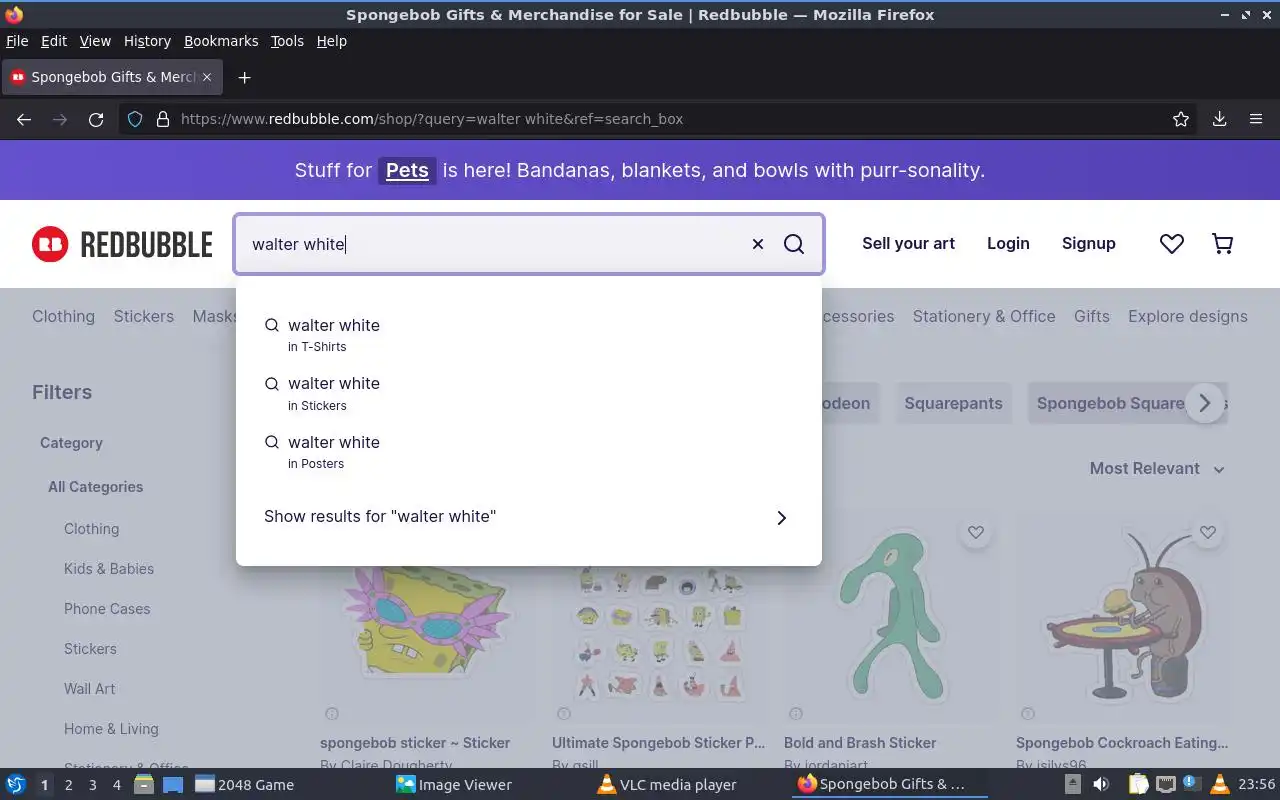Open the Bold and Brash Sticker image
This screenshot has width=1280, height=800.
coord(892,618)
